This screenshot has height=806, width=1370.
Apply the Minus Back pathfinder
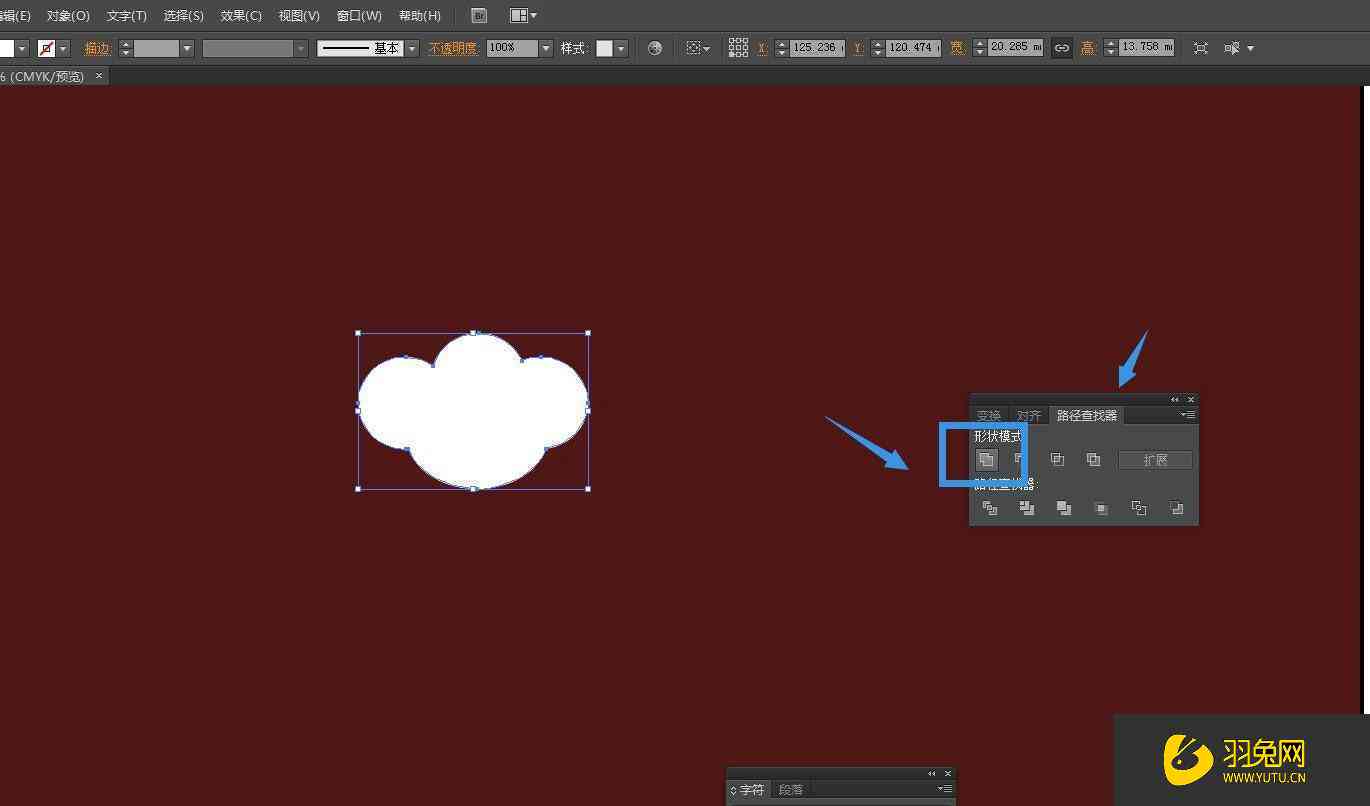coord(1177,508)
